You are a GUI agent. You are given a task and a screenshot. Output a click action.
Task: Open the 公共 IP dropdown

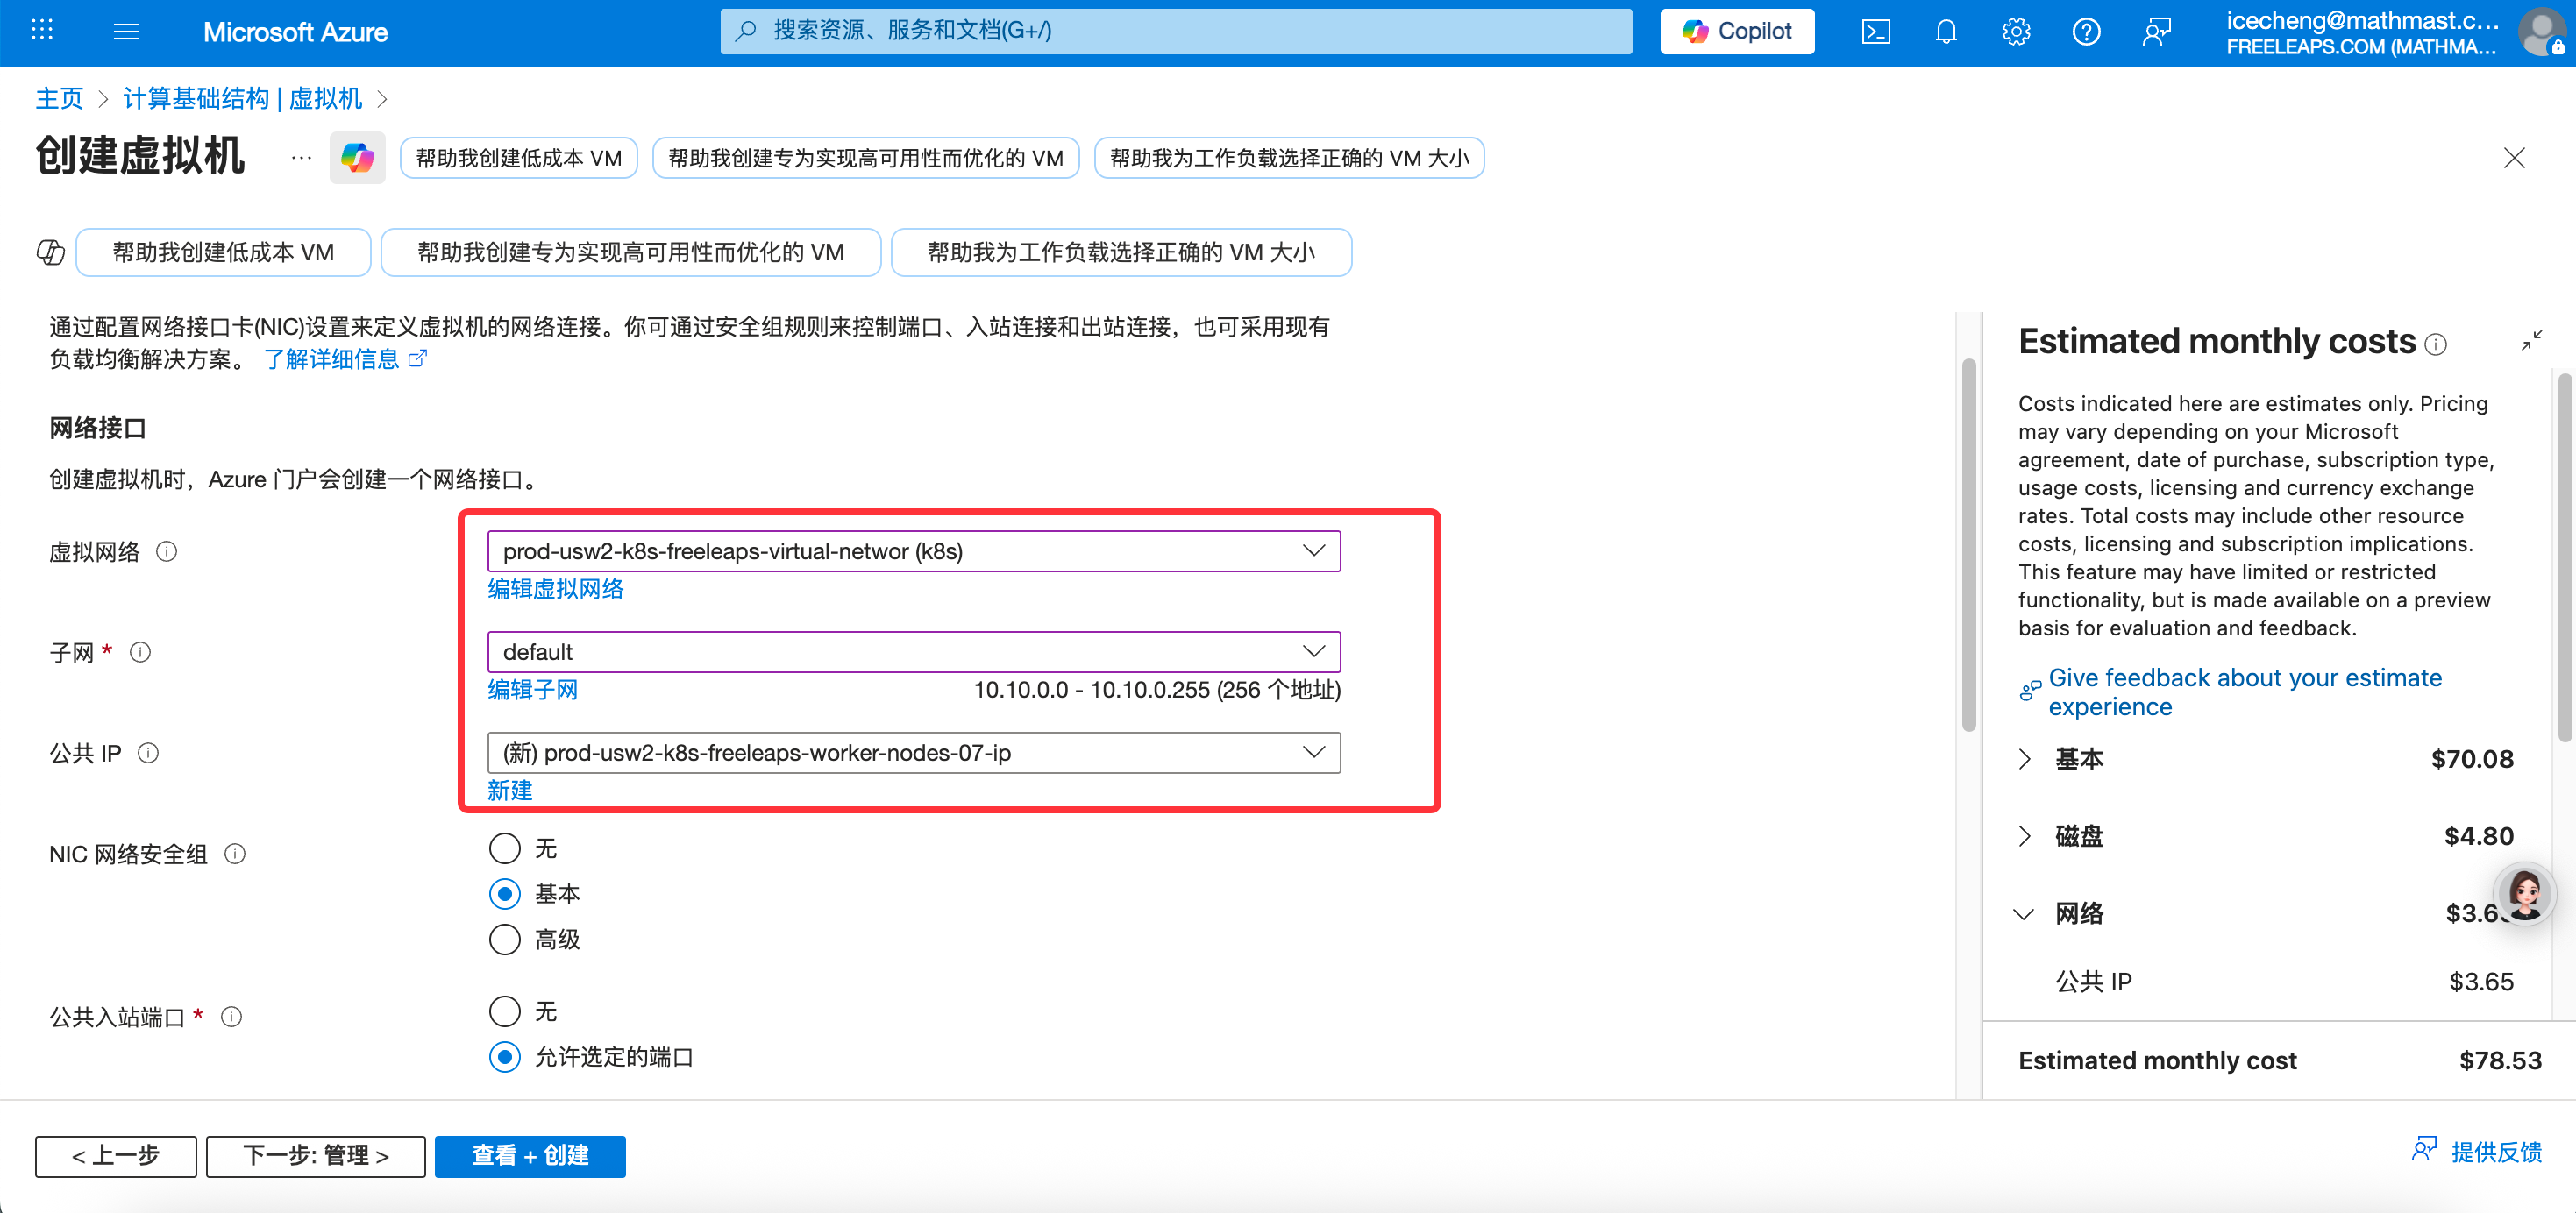(x=913, y=752)
